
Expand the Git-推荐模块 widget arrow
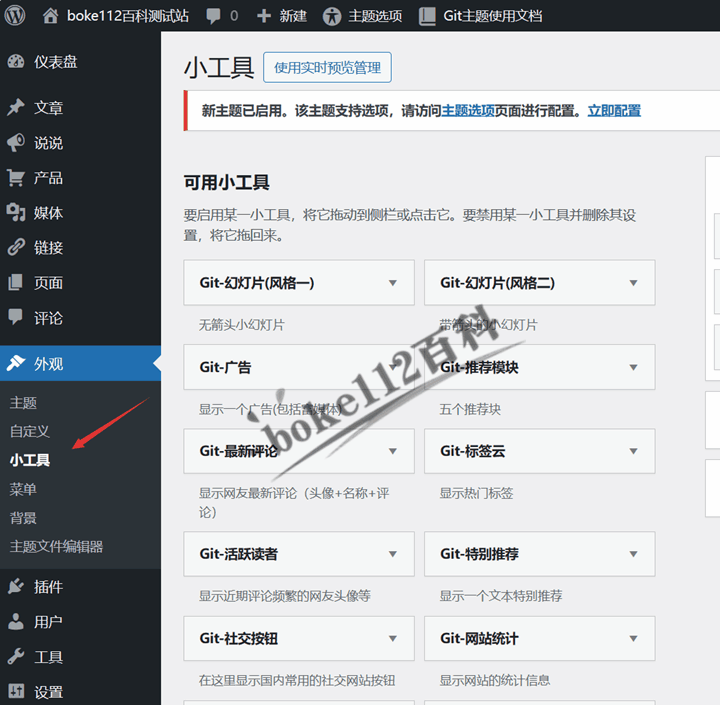tap(633, 367)
